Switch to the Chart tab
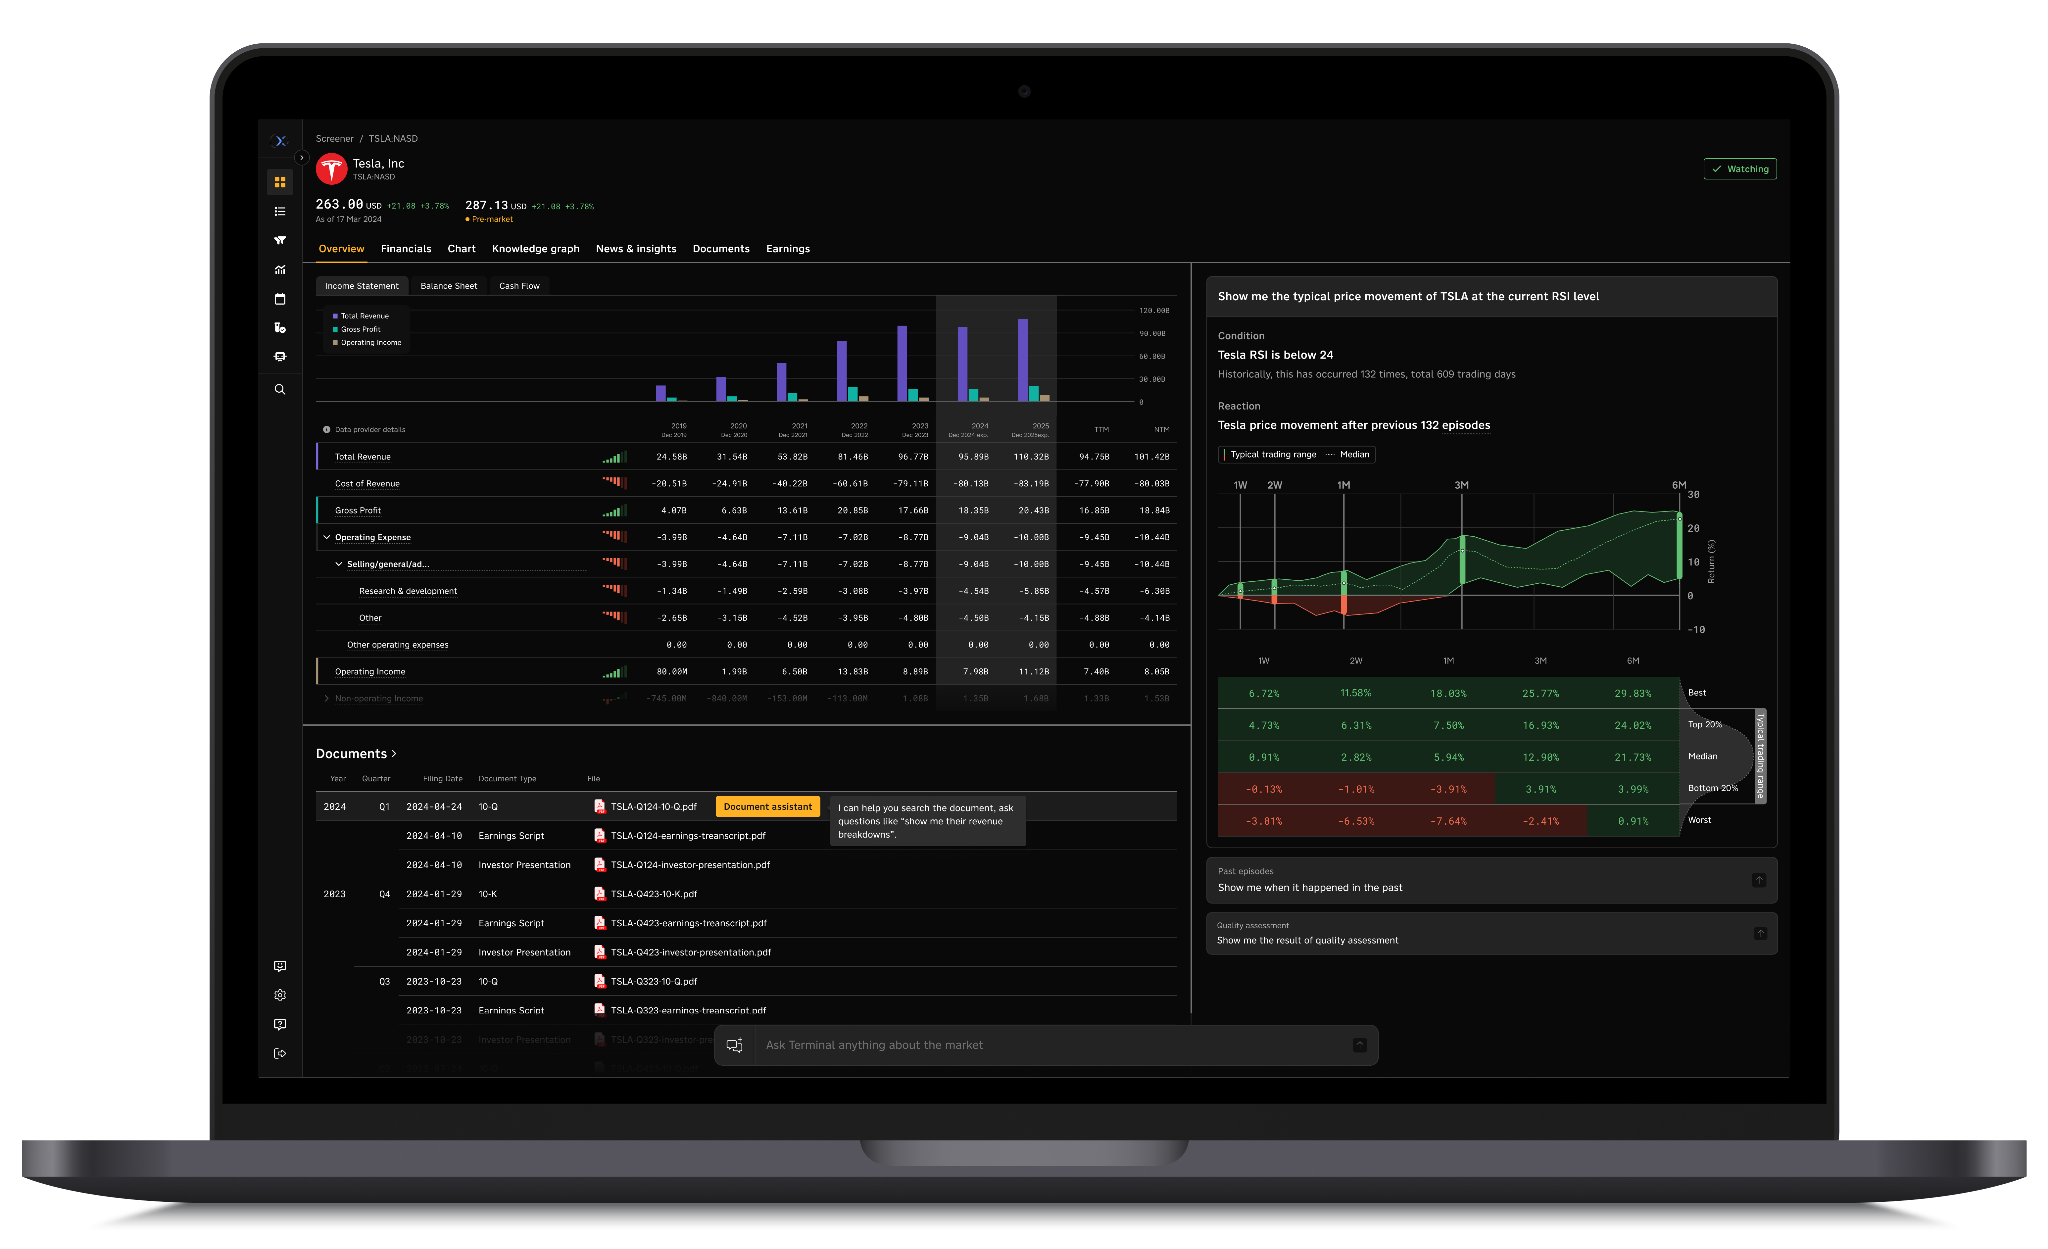Image resolution: width=2048 pixels, height=1249 pixels. pos(461,249)
